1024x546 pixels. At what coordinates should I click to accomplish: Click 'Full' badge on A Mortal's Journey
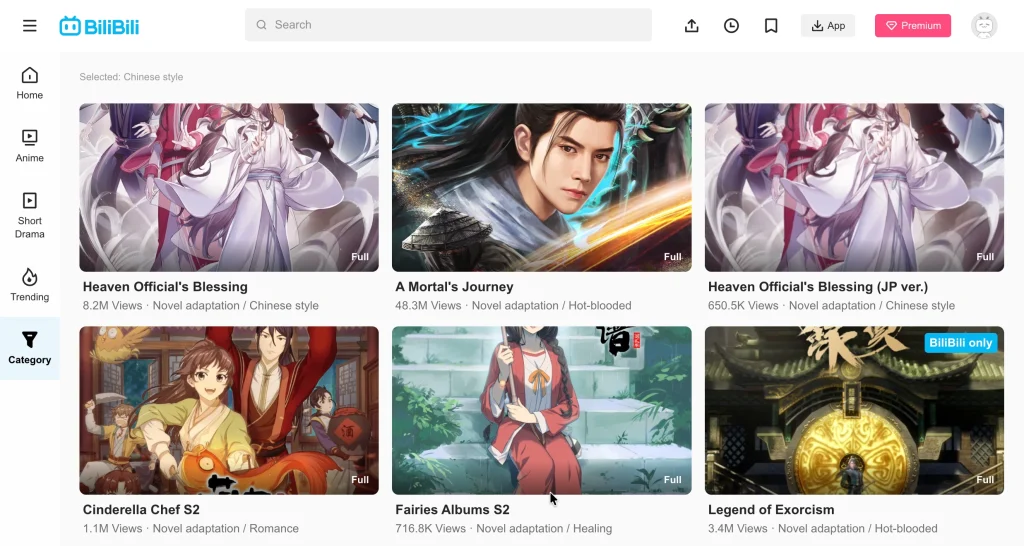click(x=673, y=257)
